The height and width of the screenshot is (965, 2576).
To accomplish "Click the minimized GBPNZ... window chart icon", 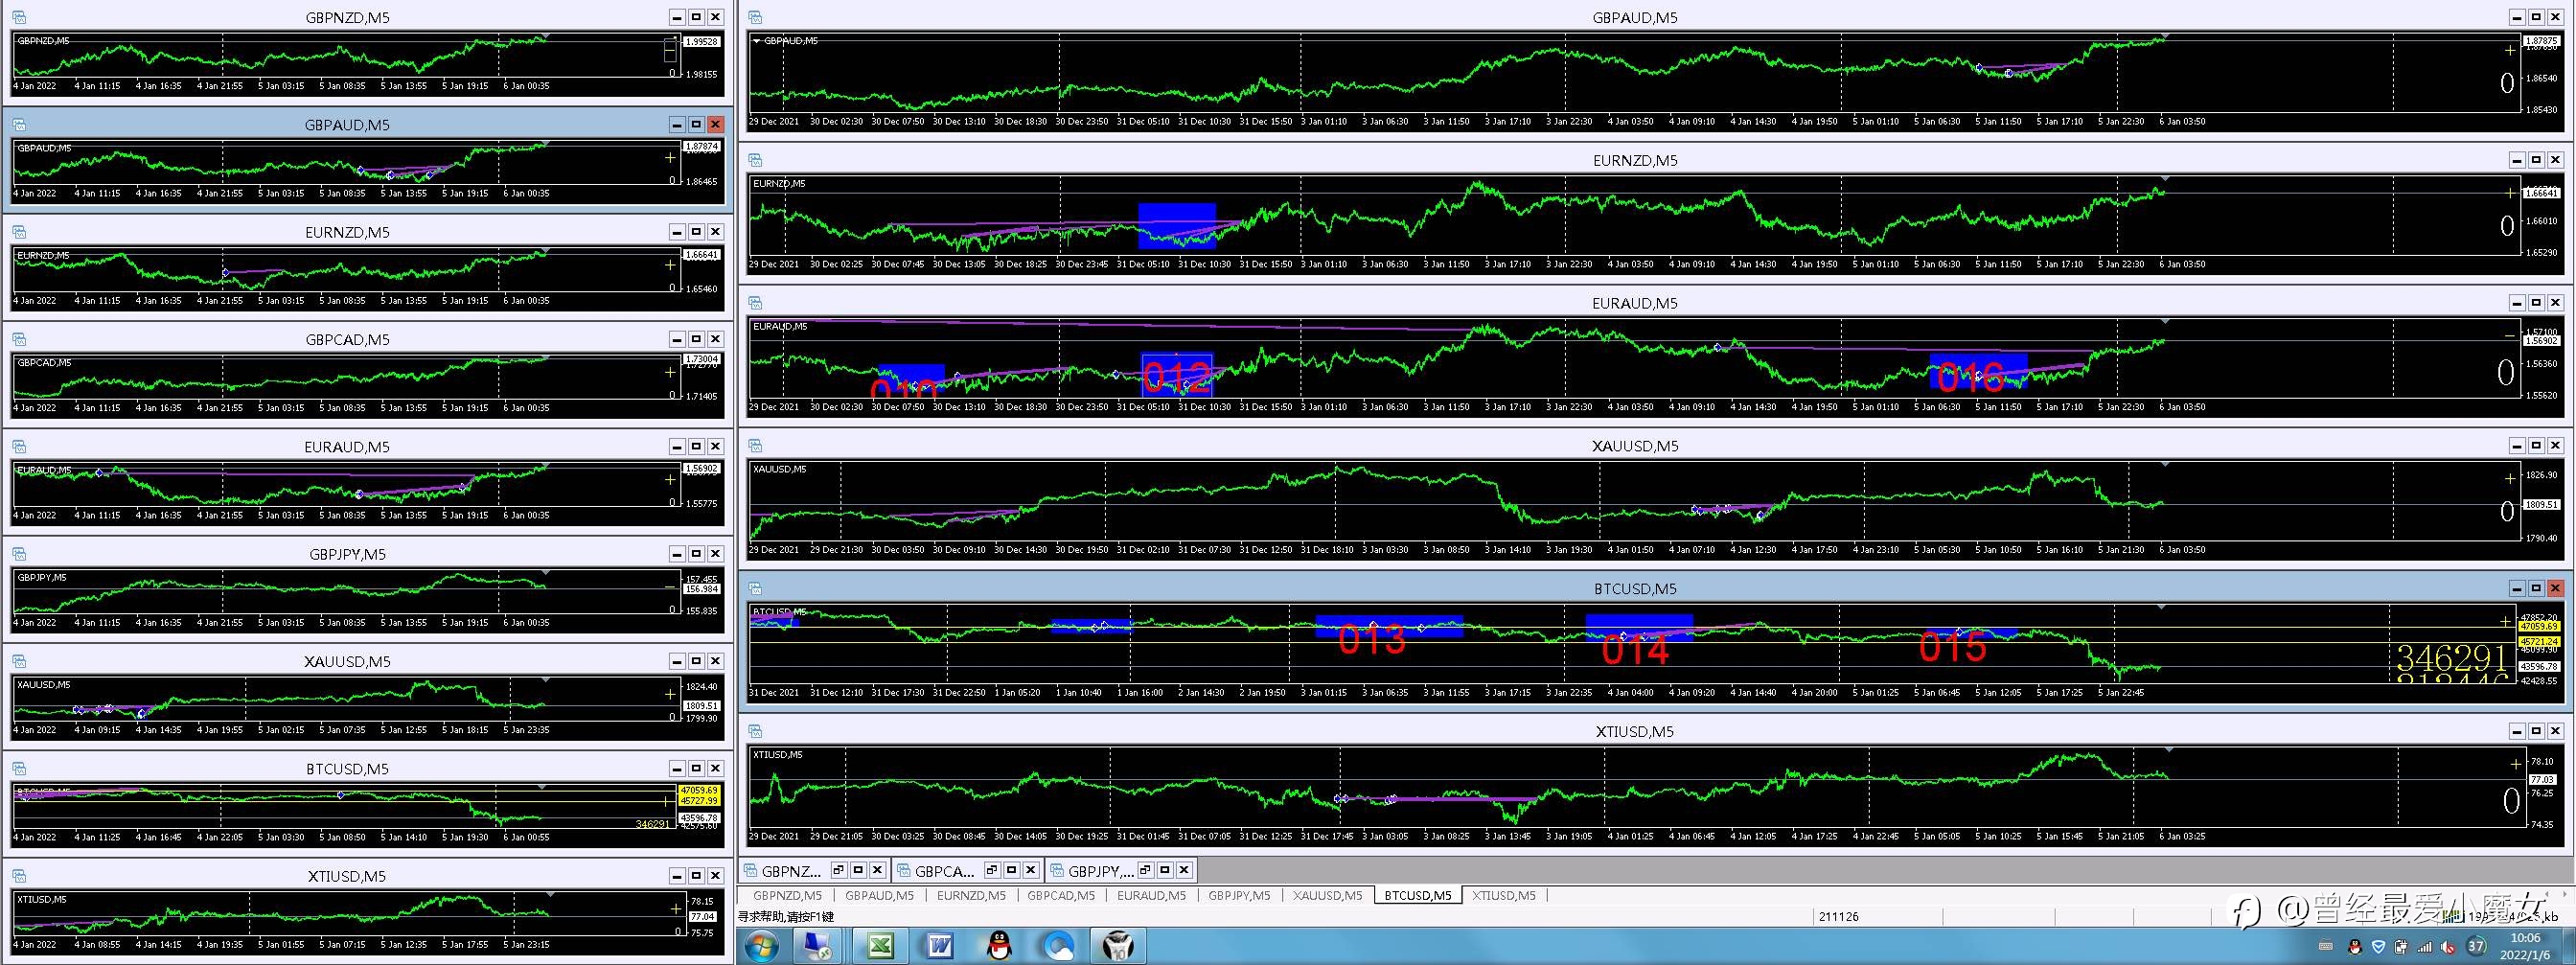I will 750,870.
